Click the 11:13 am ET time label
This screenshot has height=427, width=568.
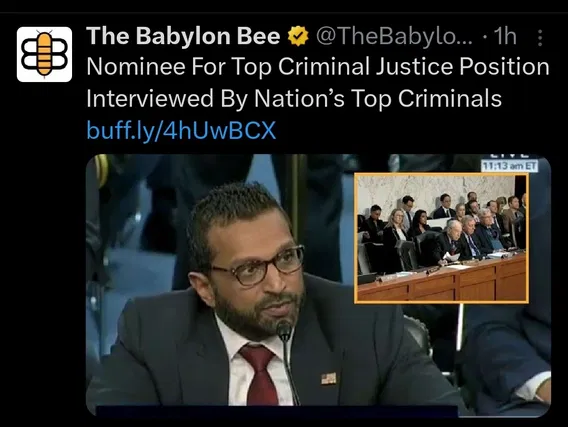(509, 166)
